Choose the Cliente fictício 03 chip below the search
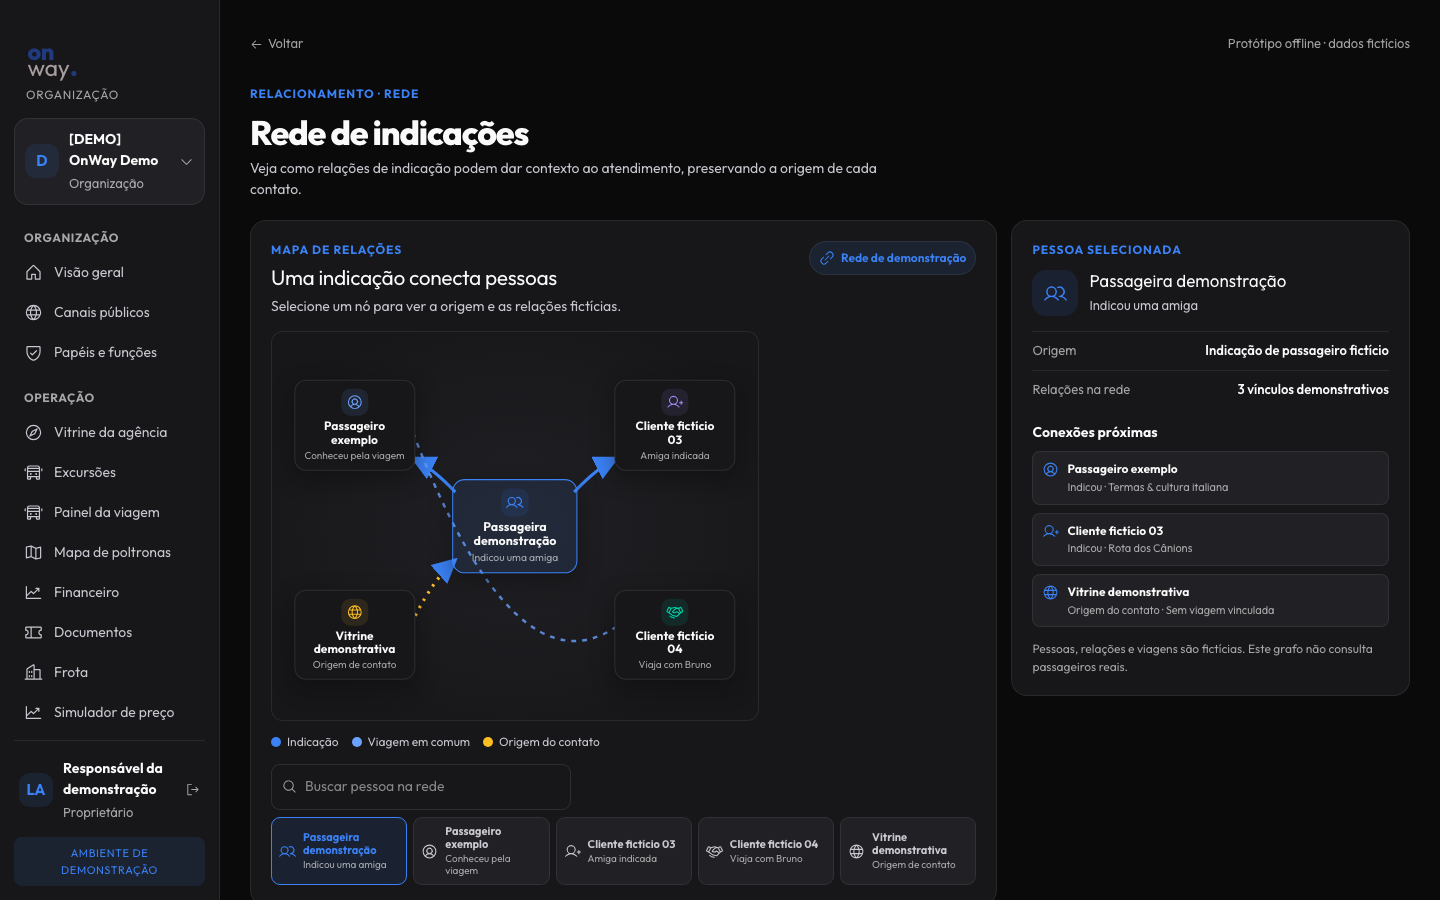Viewport: 1440px width, 900px height. click(x=624, y=851)
